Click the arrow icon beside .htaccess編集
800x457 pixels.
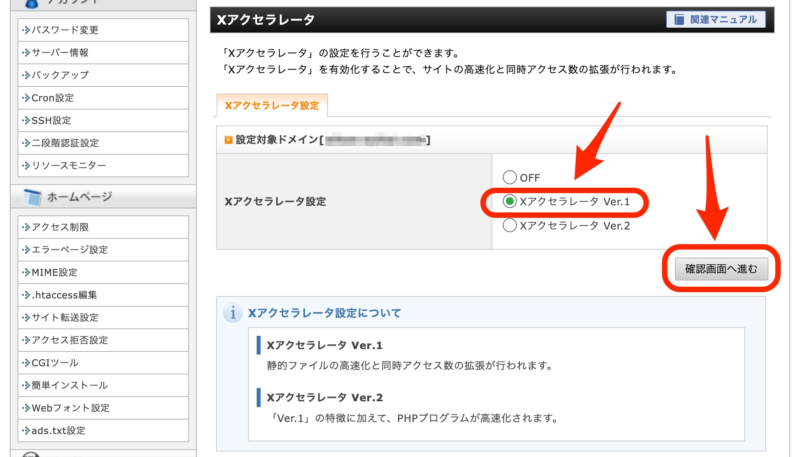pyautogui.click(x=26, y=295)
